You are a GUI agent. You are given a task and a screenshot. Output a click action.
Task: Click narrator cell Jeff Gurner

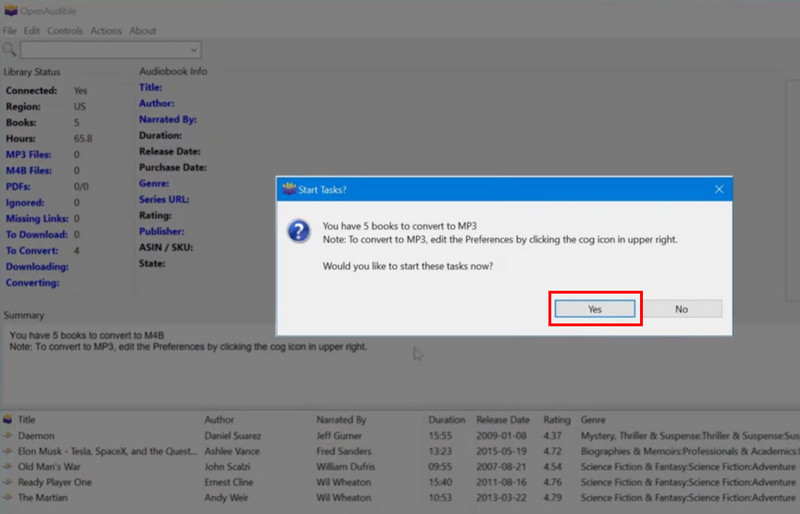339,435
